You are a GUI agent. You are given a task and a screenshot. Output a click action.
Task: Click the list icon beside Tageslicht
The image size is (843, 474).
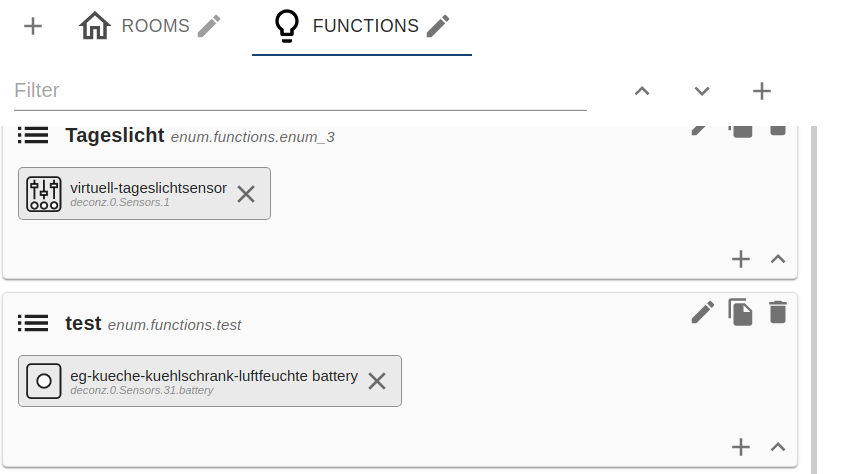(x=33, y=135)
